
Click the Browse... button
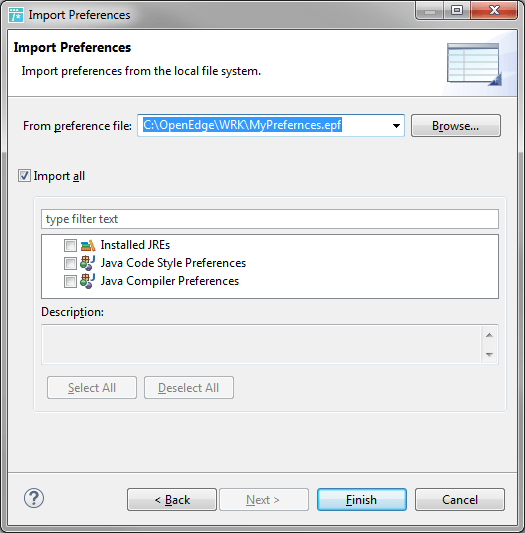coord(456,126)
